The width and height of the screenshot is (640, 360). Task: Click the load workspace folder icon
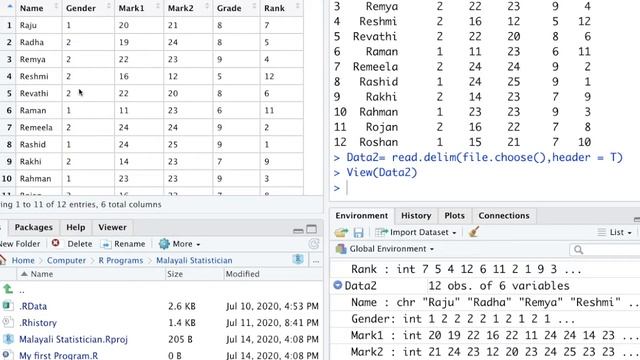click(x=341, y=233)
